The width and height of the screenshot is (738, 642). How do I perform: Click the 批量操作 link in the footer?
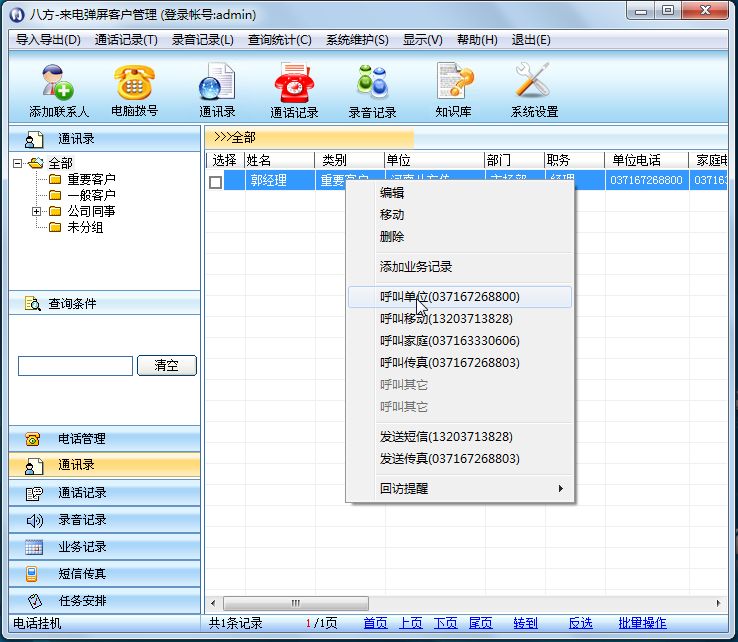643,623
